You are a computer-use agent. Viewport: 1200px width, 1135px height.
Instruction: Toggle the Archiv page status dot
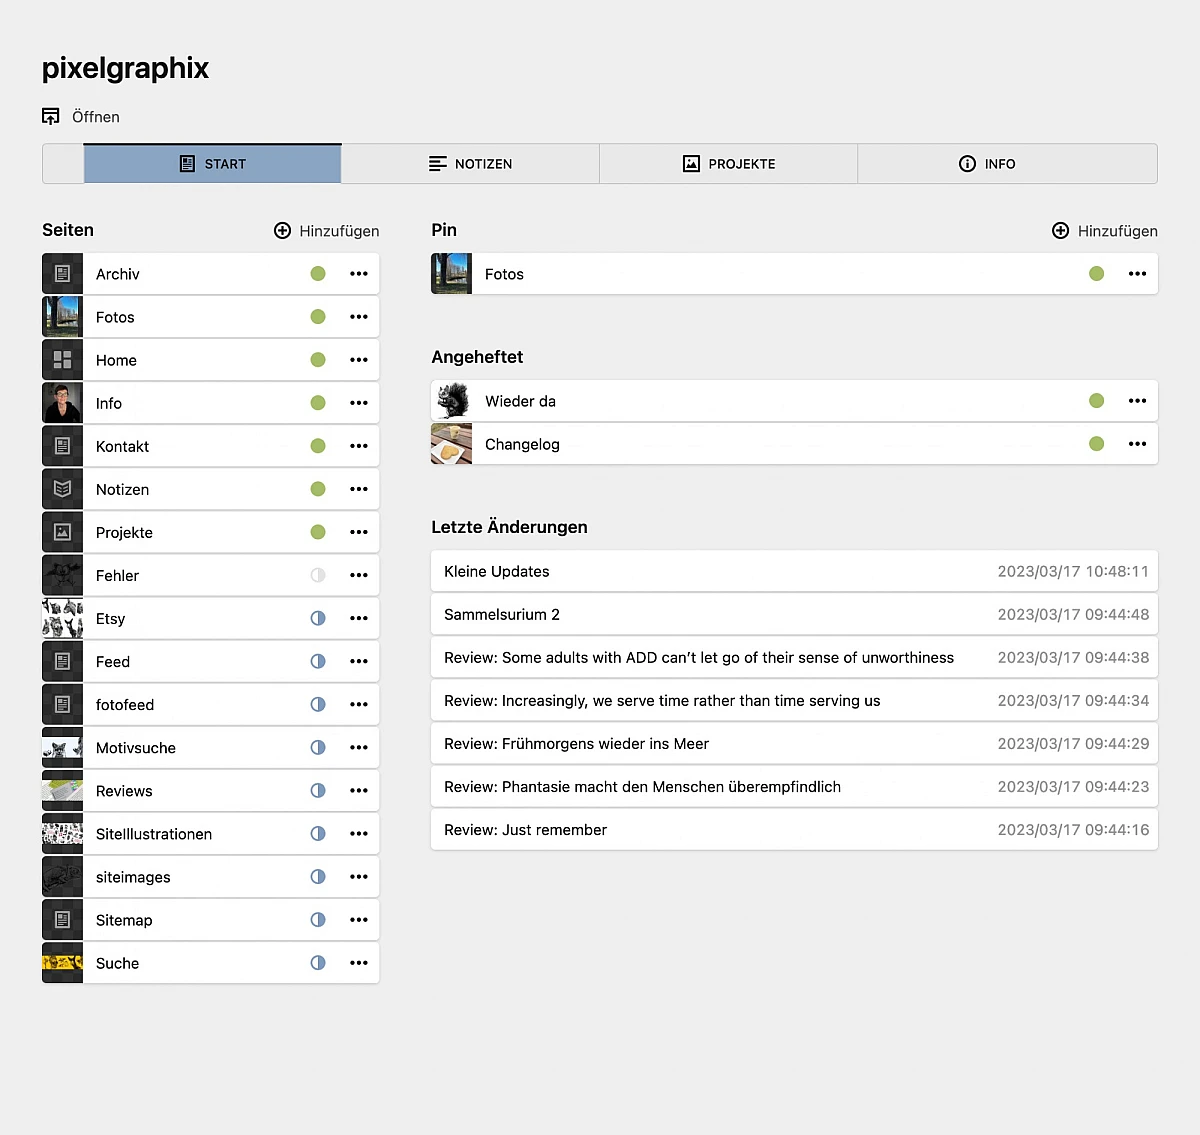coord(318,274)
